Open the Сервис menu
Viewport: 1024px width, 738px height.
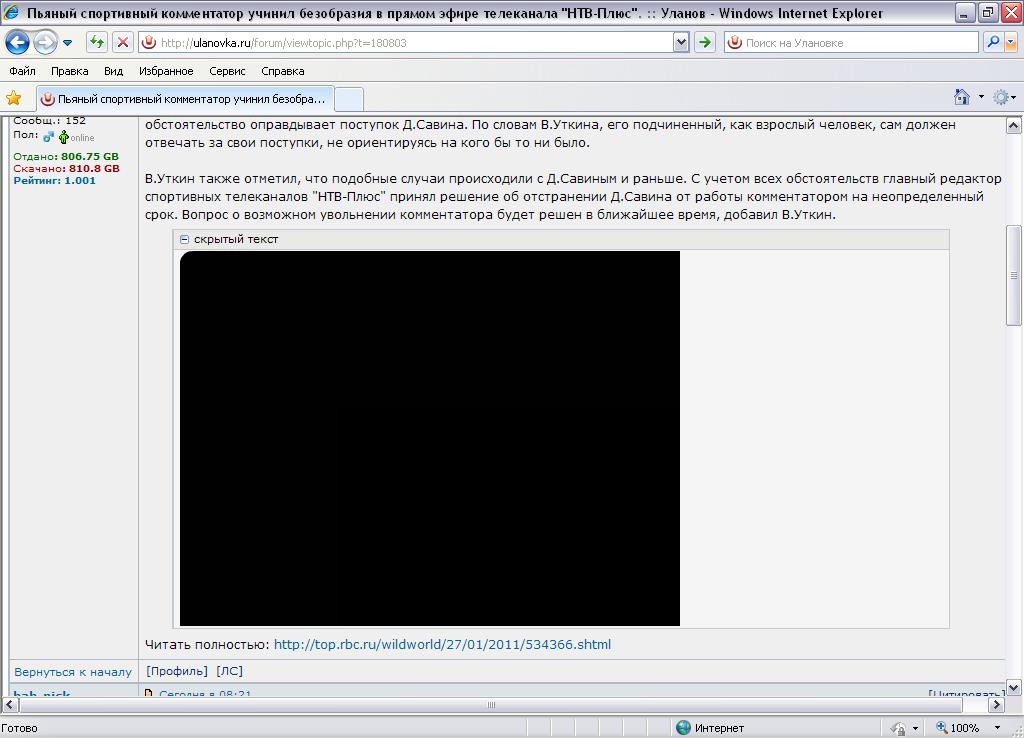tap(227, 71)
